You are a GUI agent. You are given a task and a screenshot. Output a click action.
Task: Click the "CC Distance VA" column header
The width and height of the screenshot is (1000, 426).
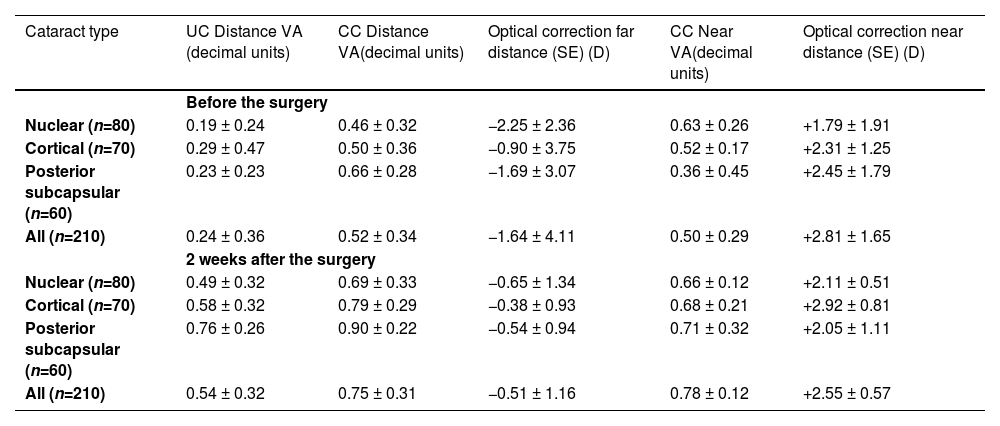(x=400, y=42)
